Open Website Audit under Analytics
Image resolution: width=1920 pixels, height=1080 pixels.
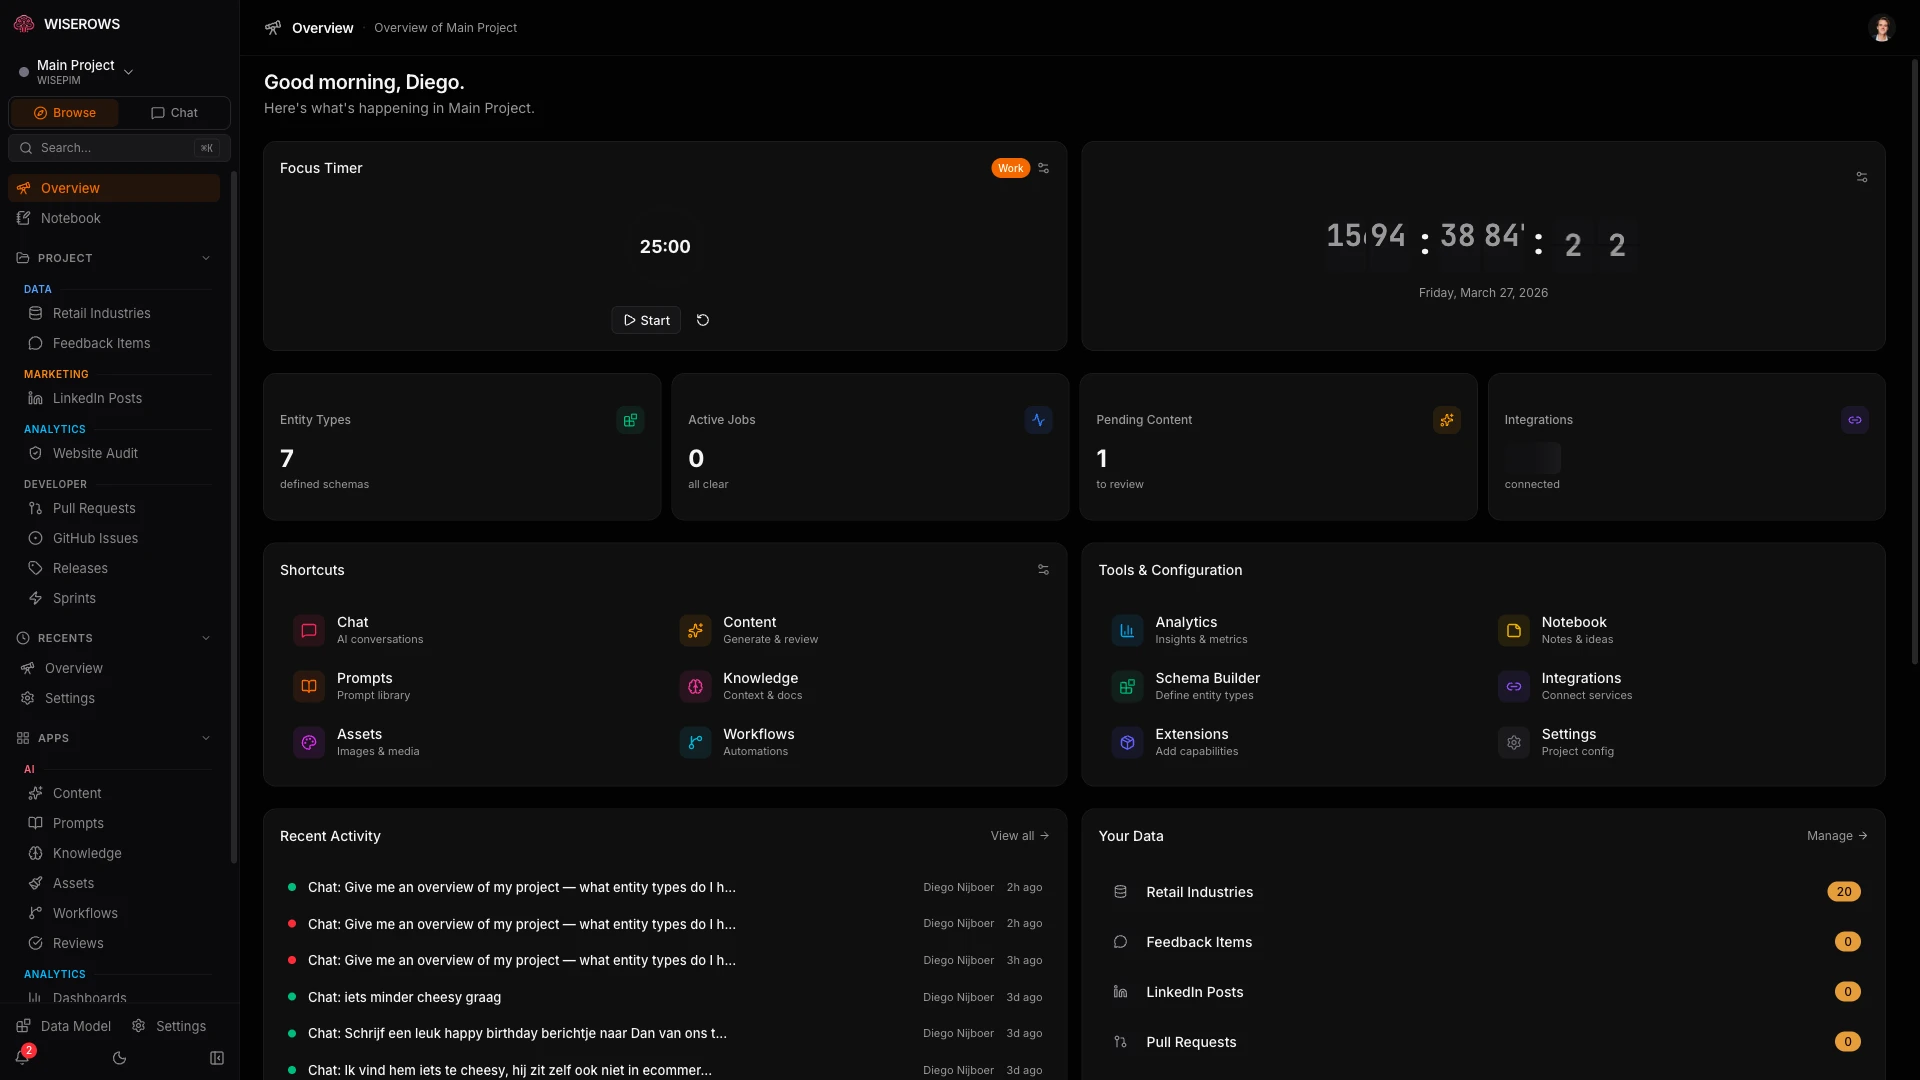pyautogui.click(x=95, y=453)
